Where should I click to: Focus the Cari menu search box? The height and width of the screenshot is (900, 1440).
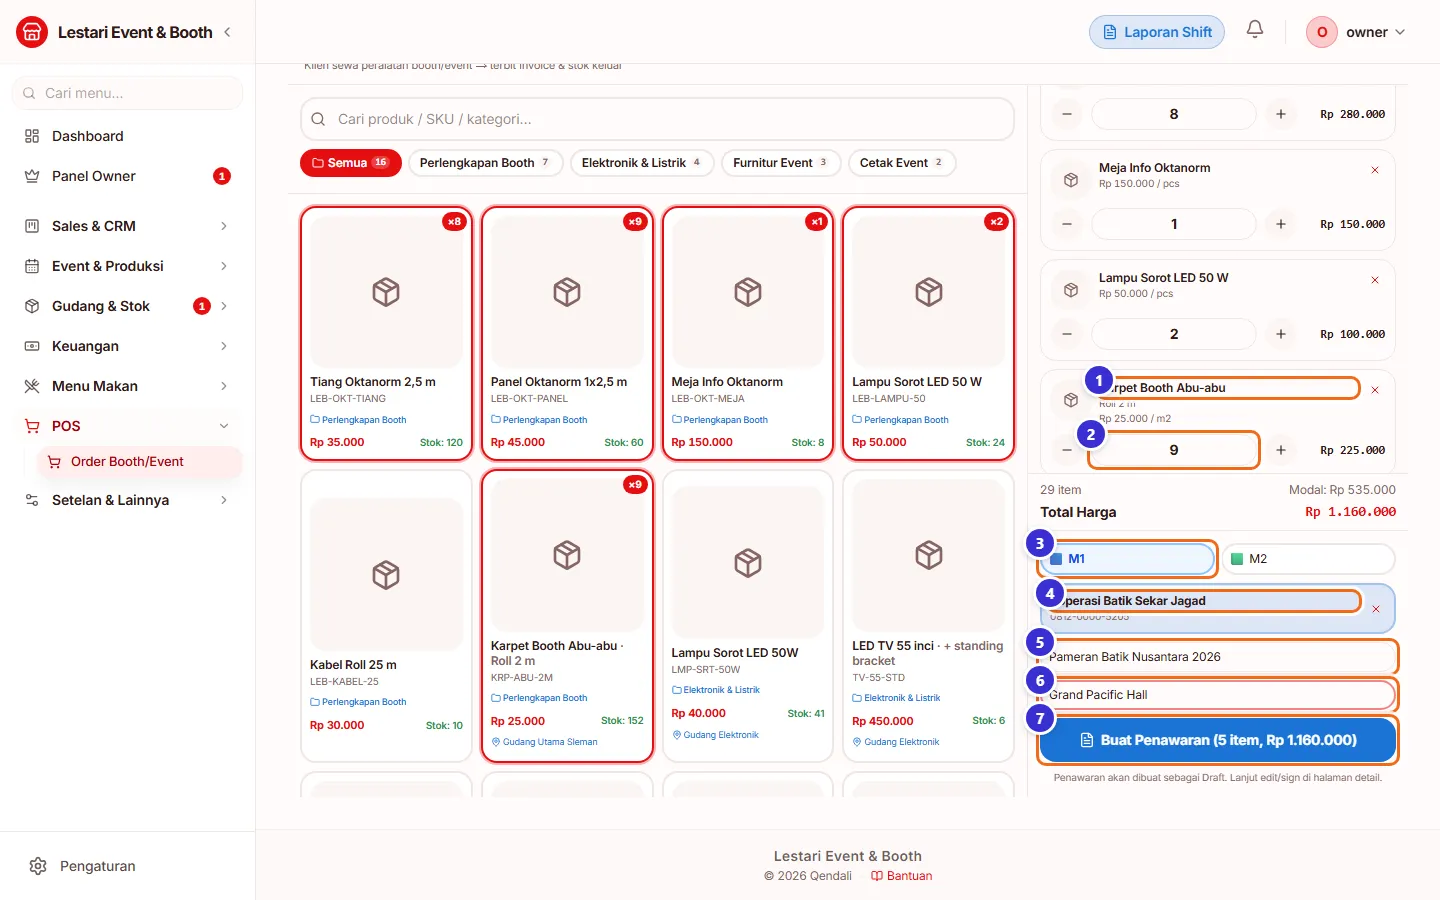click(127, 93)
